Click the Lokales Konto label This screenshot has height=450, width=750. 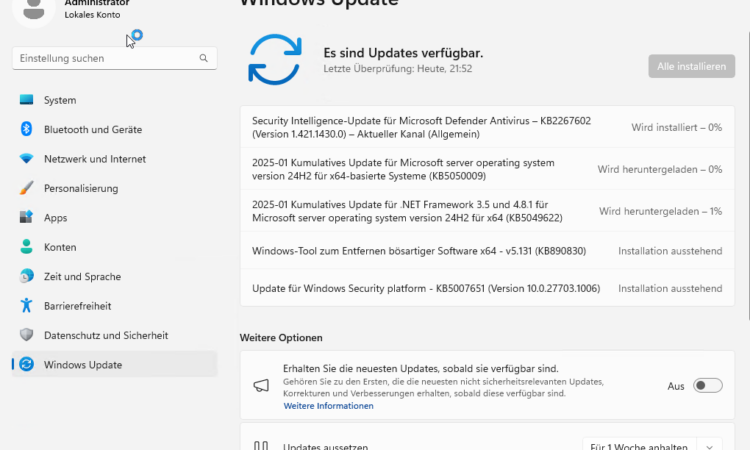pyautogui.click(x=92, y=15)
